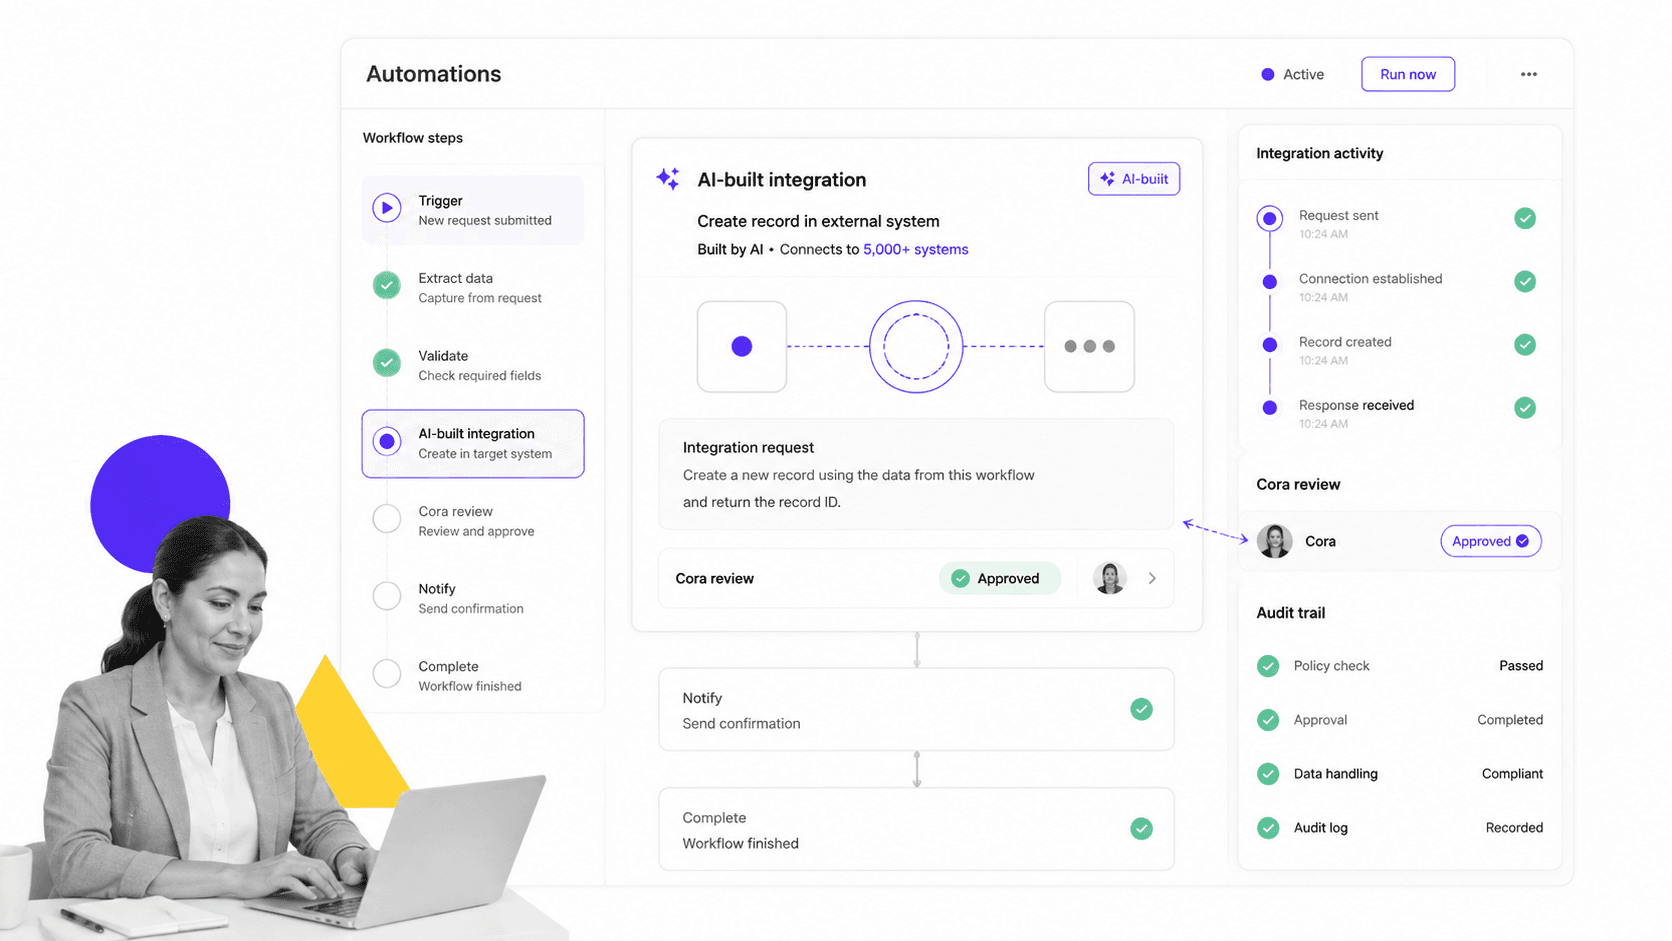Click the Create record in external system text
This screenshot has width=1672, height=941.
coord(818,221)
